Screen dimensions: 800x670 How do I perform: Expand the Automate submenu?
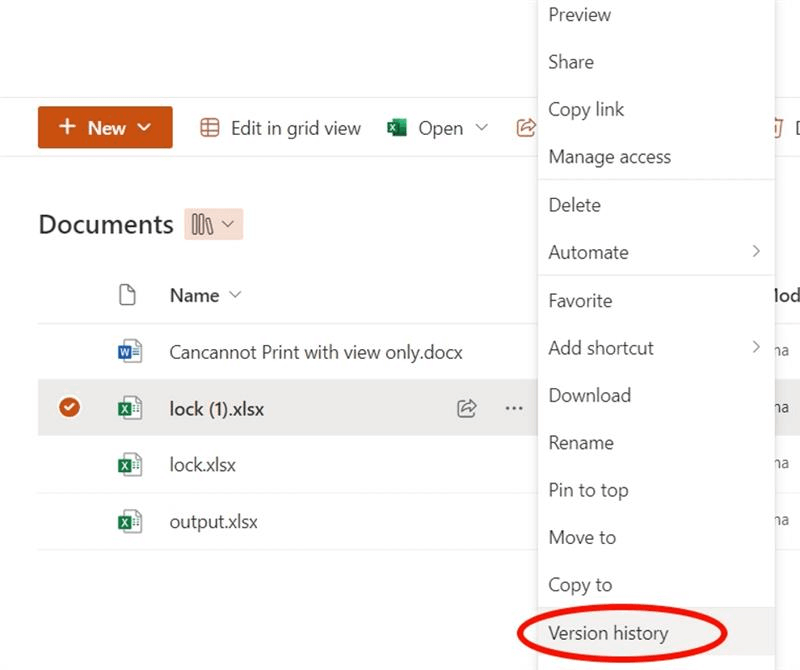coord(657,252)
